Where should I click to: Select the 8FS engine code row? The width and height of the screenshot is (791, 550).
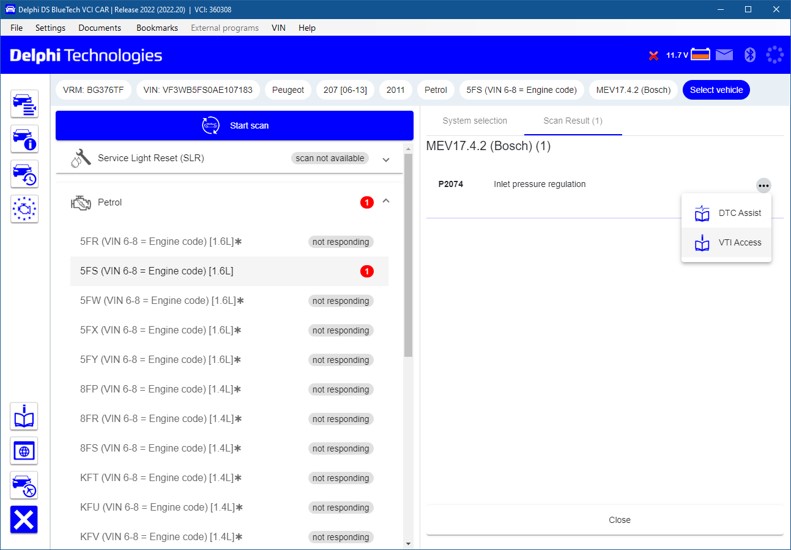pyautogui.click(x=230, y=449)
